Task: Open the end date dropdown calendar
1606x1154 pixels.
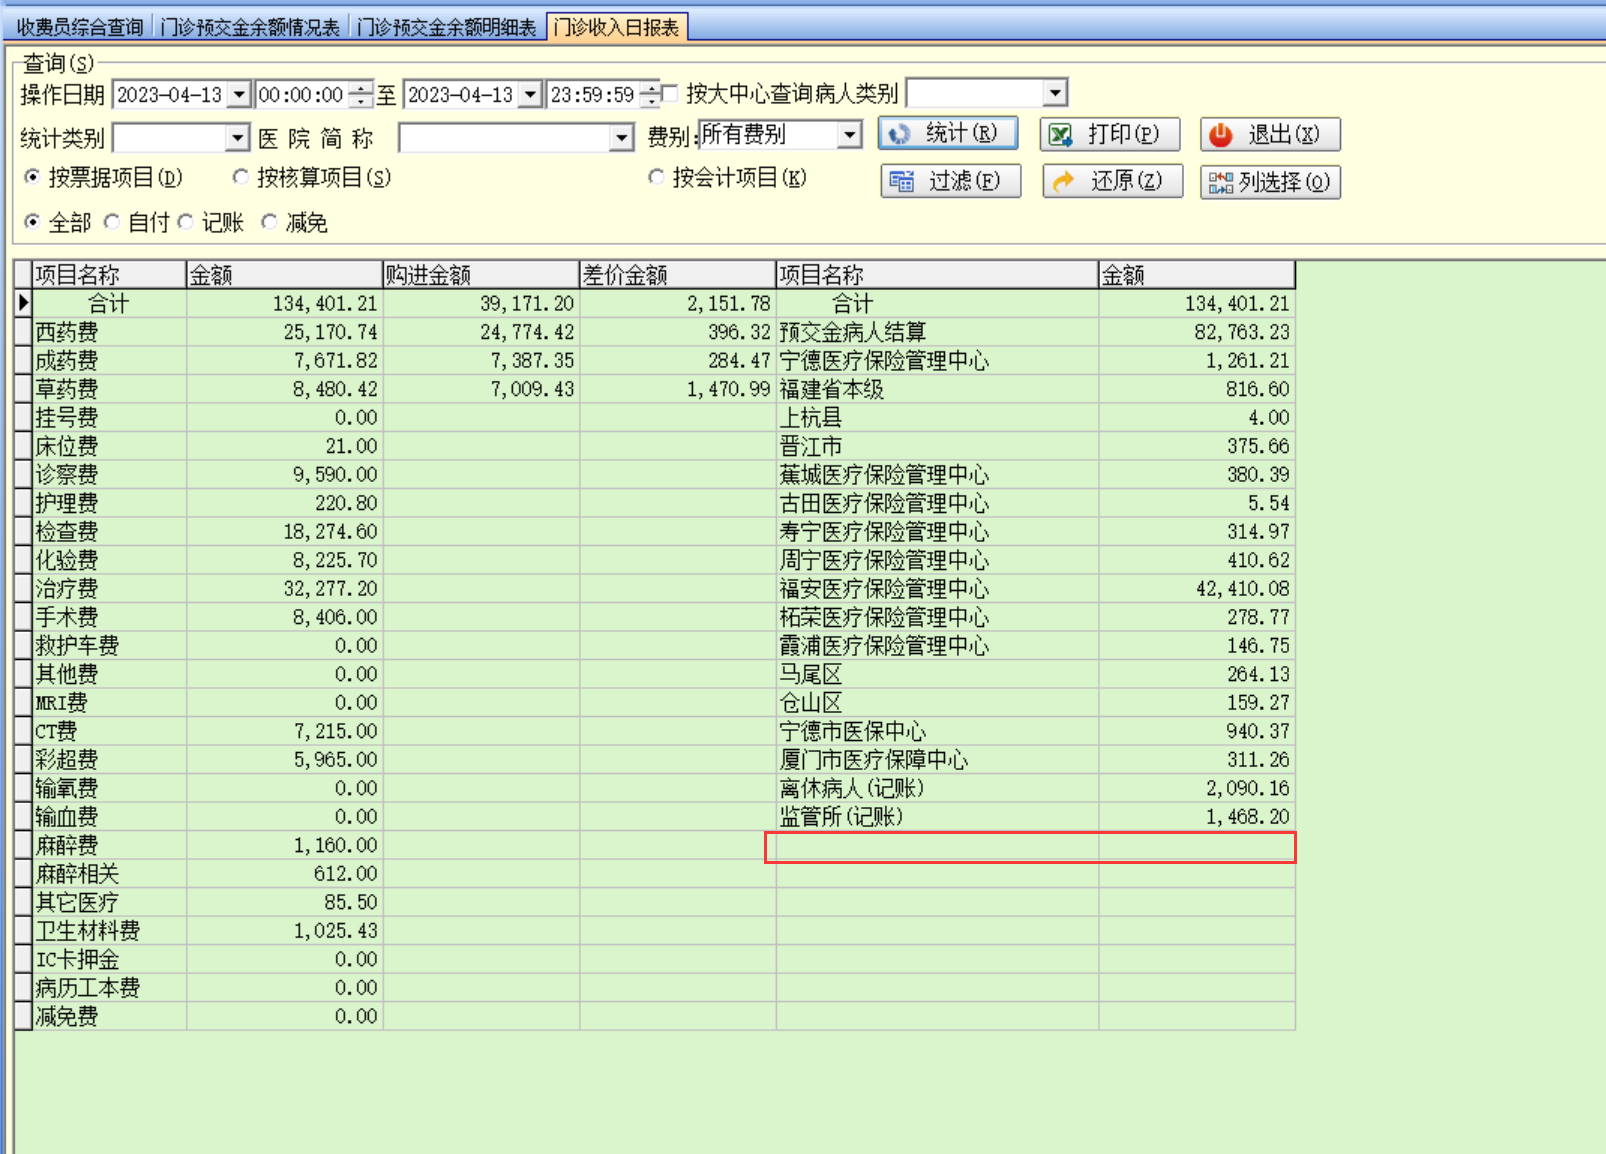Action: (531, 95)
